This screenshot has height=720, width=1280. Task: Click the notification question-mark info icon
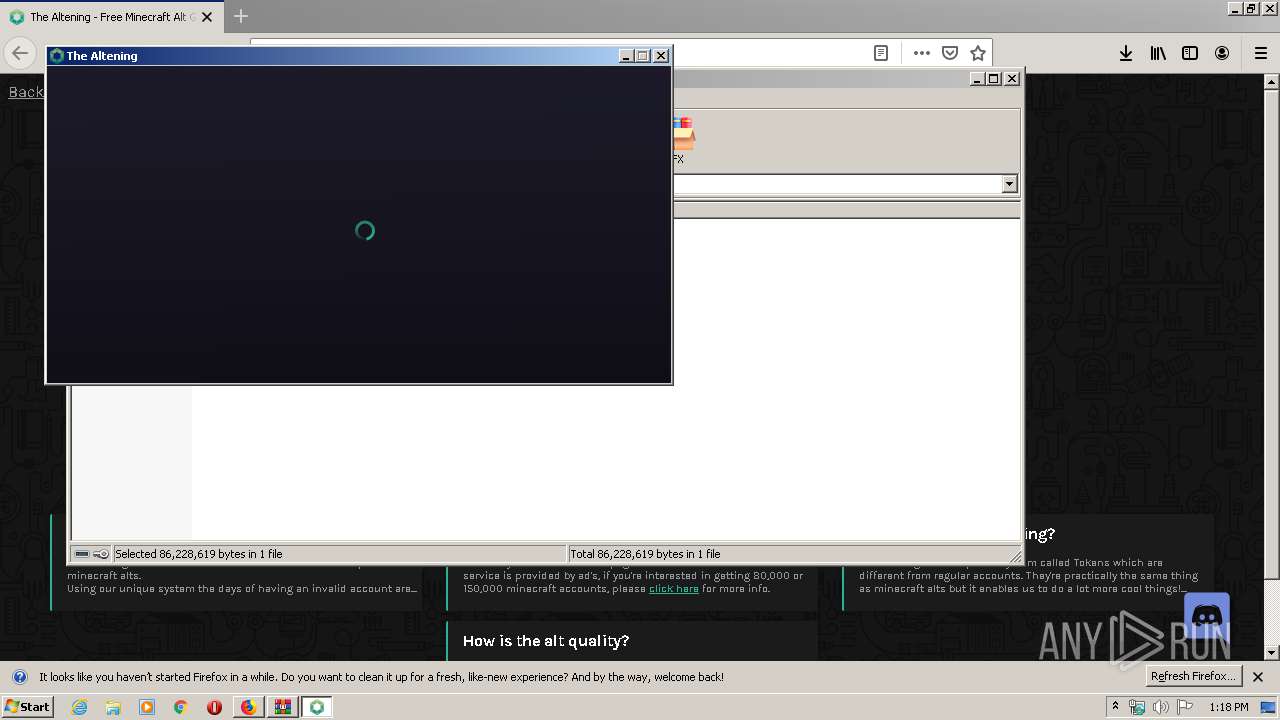pyautogui.click(x=20, y=677)
